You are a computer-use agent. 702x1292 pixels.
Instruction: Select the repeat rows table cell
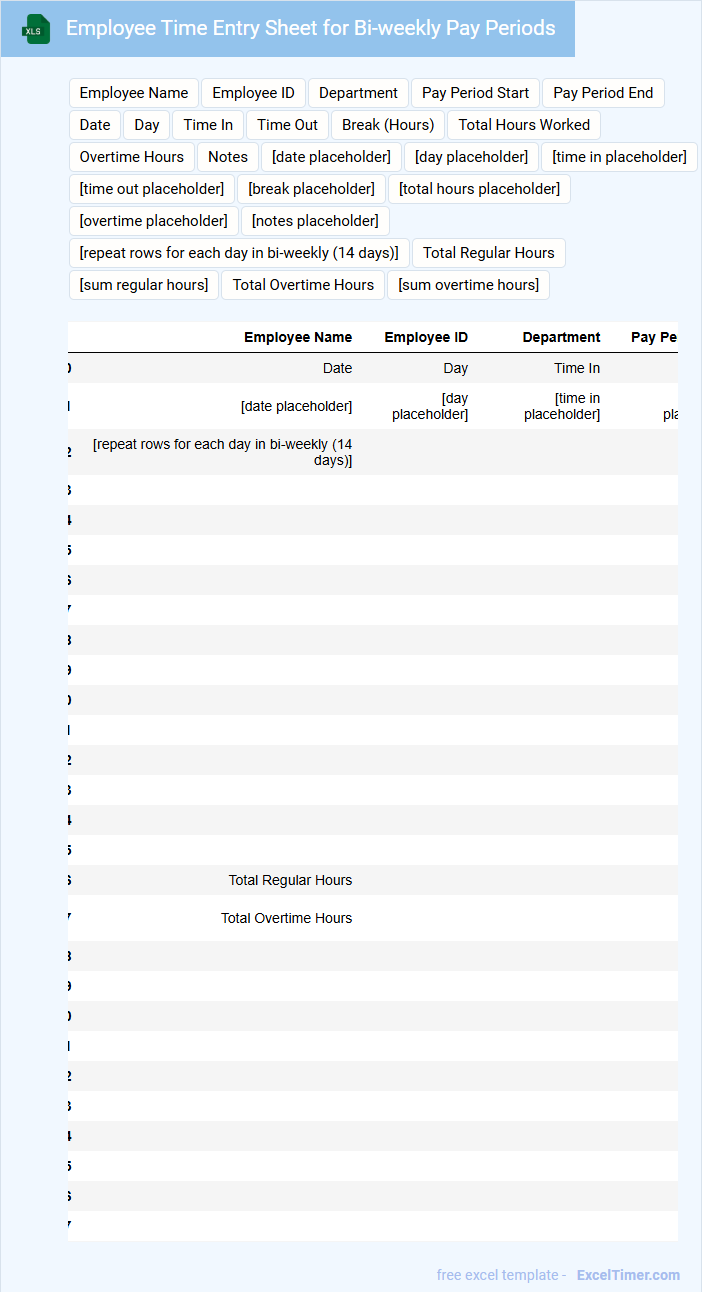[222, 452]
